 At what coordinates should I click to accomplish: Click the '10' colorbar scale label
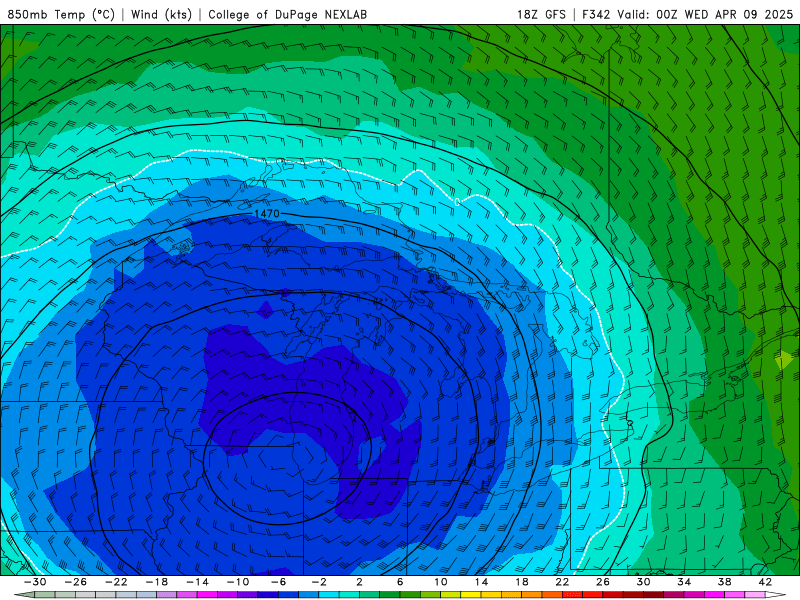coord(441,582)
